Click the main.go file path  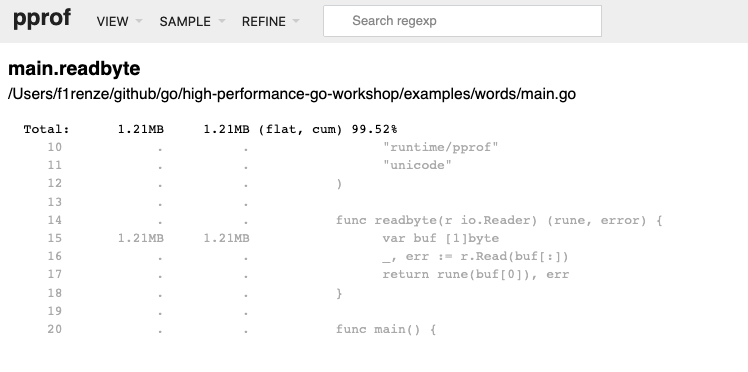[292, 94]
